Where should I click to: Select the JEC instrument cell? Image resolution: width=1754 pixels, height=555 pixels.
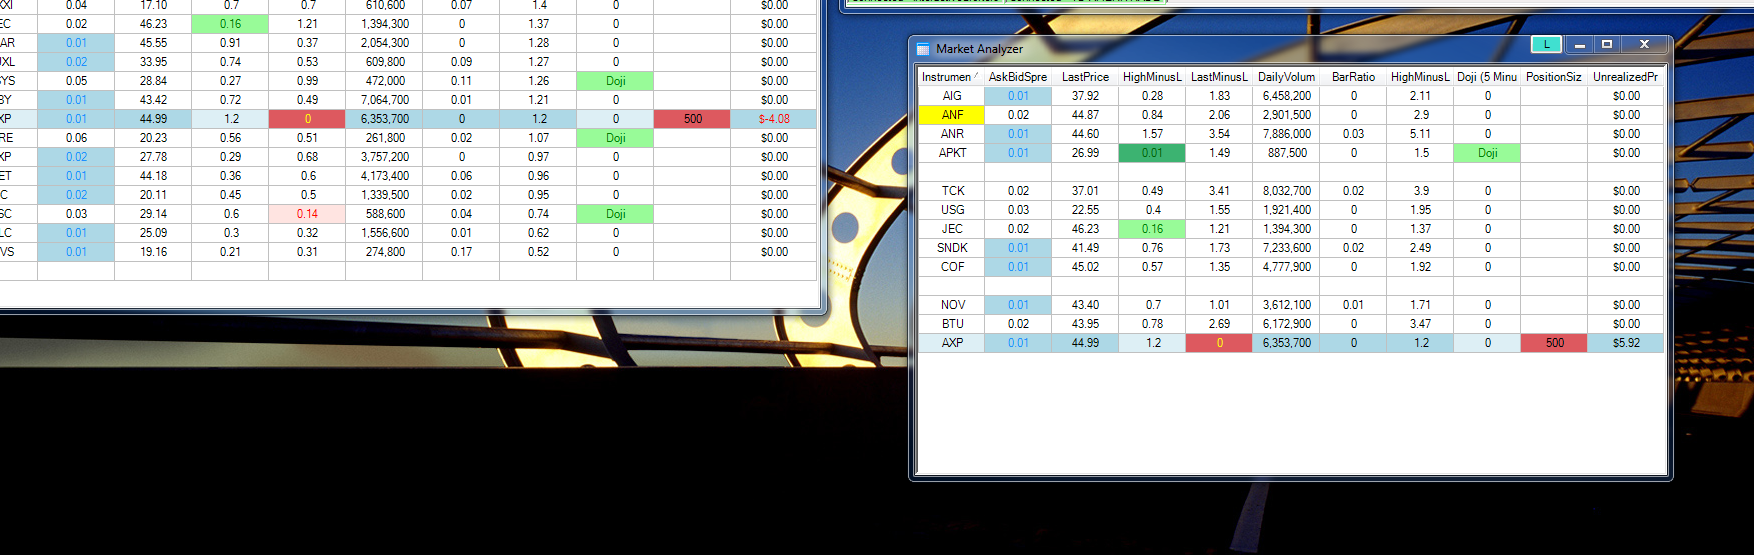[x=952, y=229]
